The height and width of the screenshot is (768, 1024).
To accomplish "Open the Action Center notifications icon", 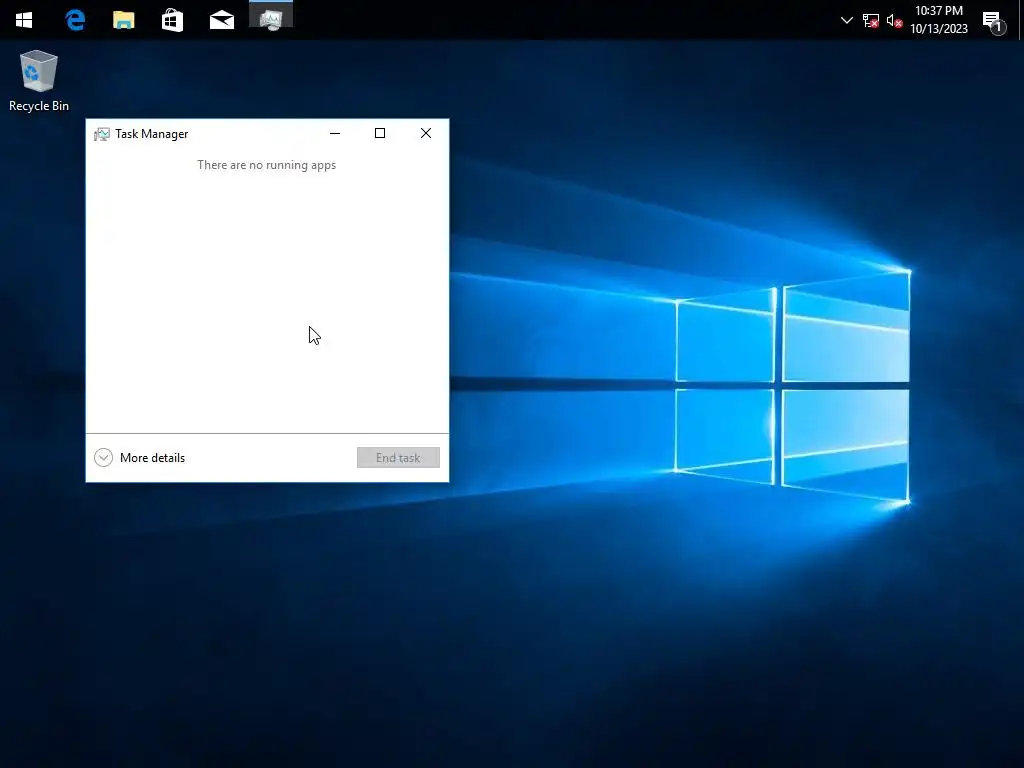I will point(995,22).
